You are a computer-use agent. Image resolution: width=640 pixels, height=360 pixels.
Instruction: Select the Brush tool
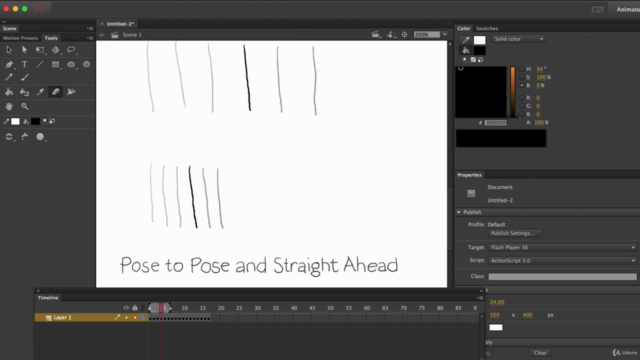click(x=24, y=77)
